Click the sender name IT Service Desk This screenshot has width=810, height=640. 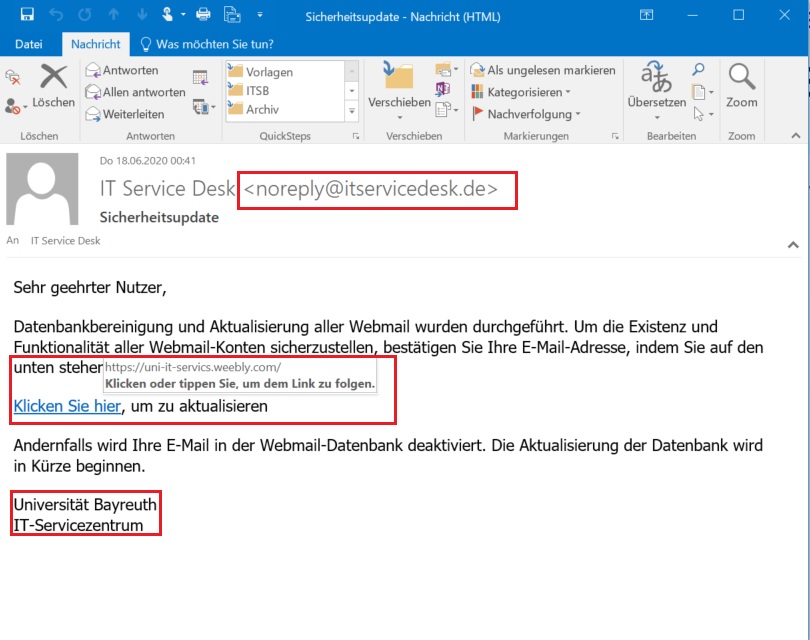coord(167,189)
